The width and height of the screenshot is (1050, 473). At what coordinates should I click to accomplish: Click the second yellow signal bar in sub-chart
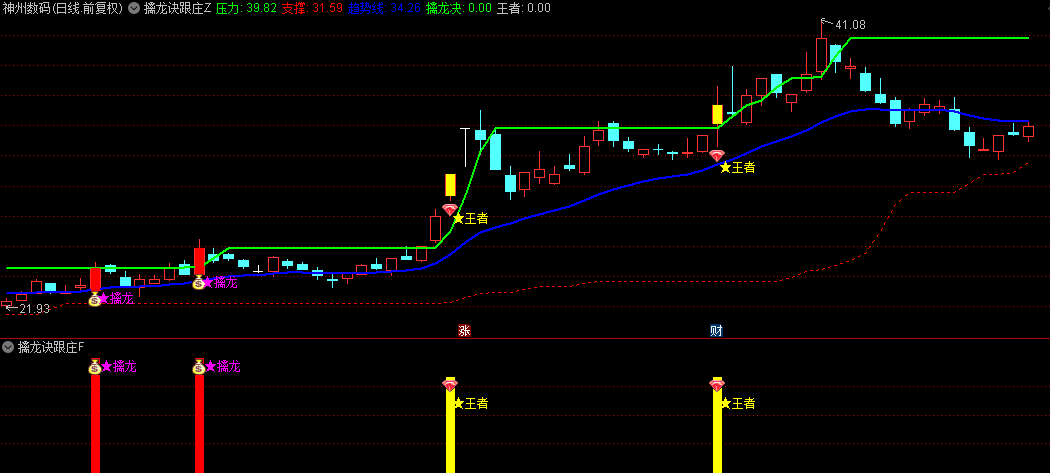[717, 425]
